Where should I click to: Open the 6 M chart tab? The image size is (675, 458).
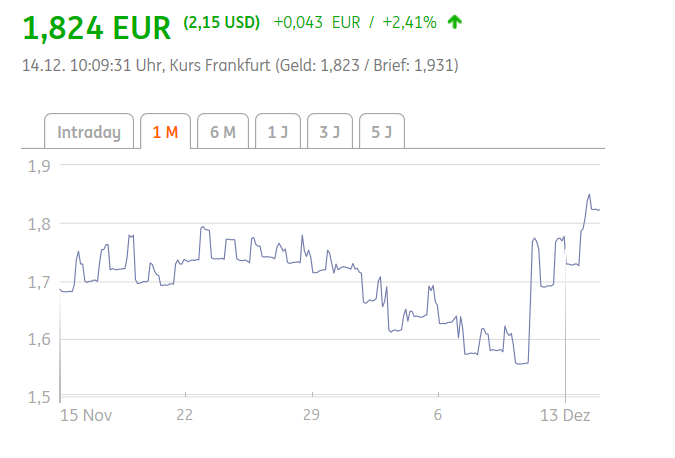pyautogui.click(x=222, y=132)
